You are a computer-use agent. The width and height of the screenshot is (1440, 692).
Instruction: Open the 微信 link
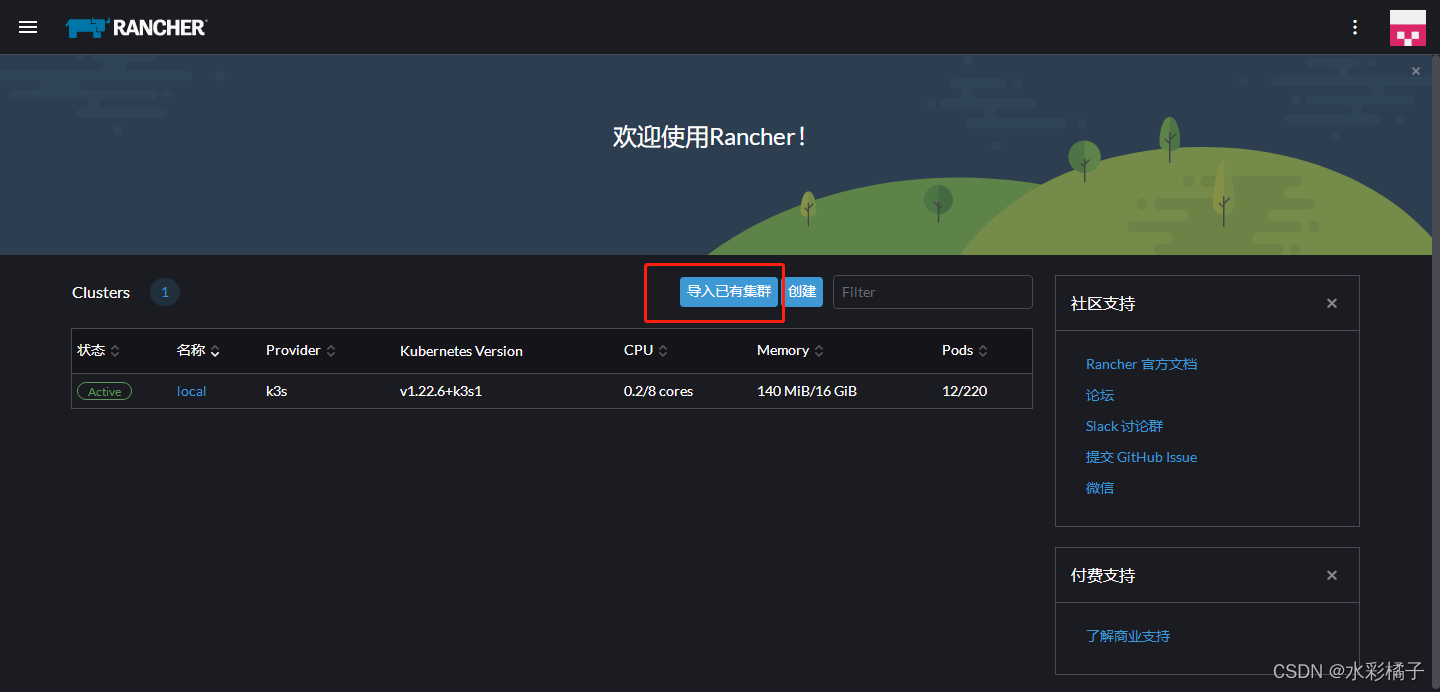pyautogui.click(x=1100, y=488)
